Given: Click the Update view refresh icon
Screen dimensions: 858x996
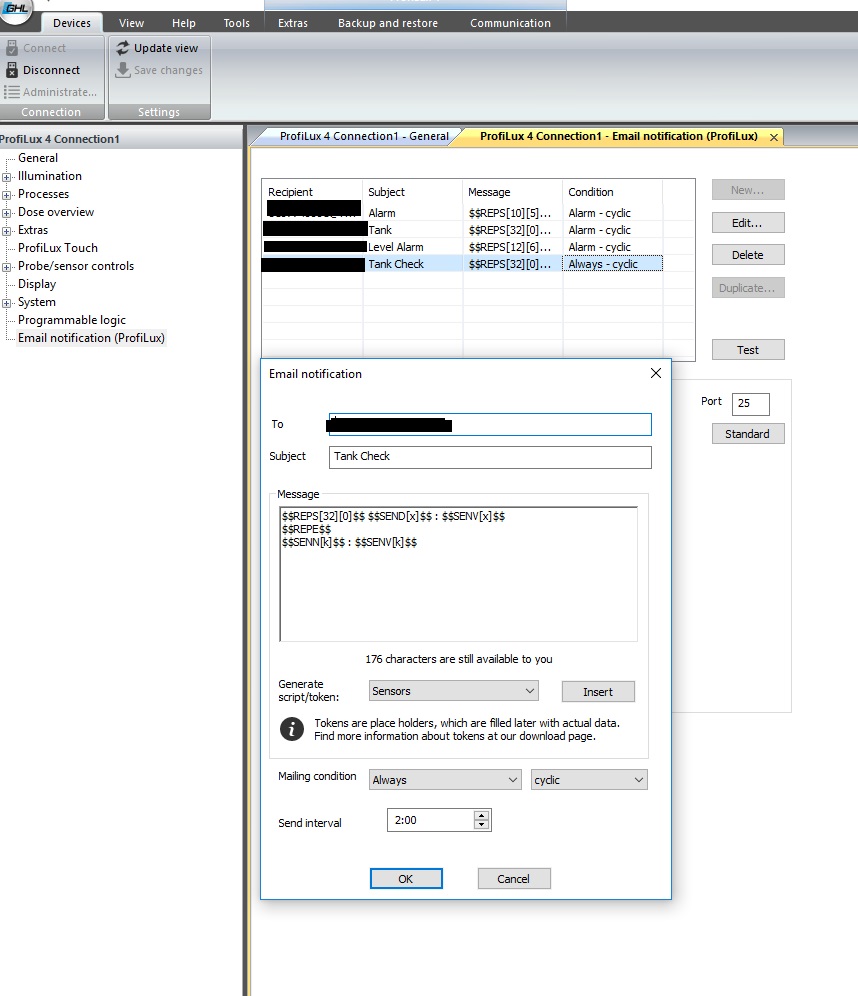Looking at the screenshot, I should [123, 48].
